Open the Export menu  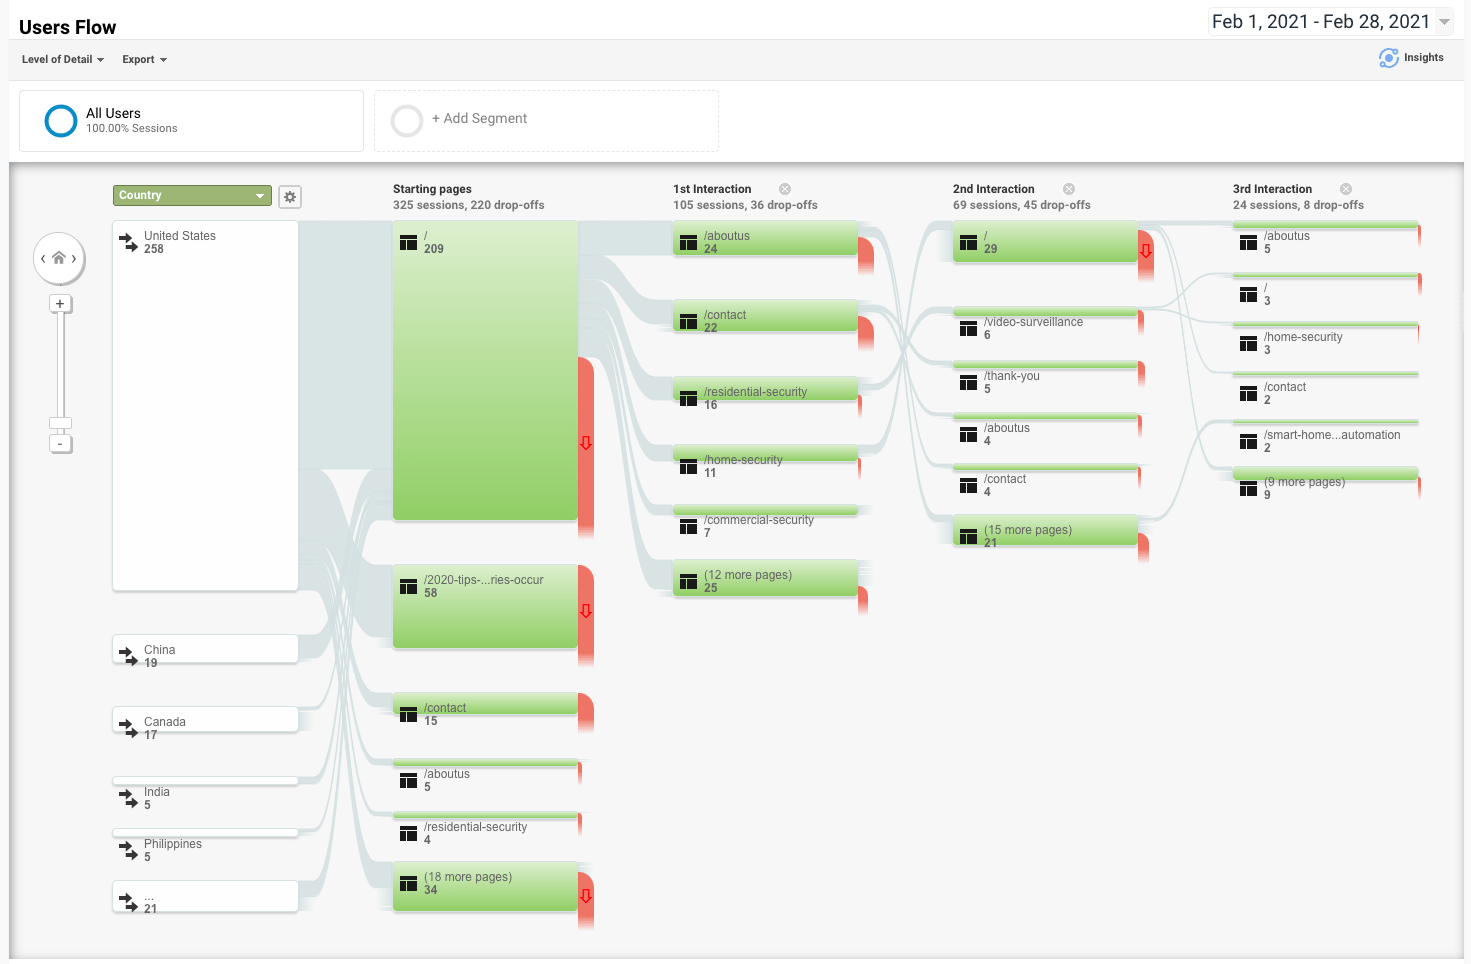point(144,60)
